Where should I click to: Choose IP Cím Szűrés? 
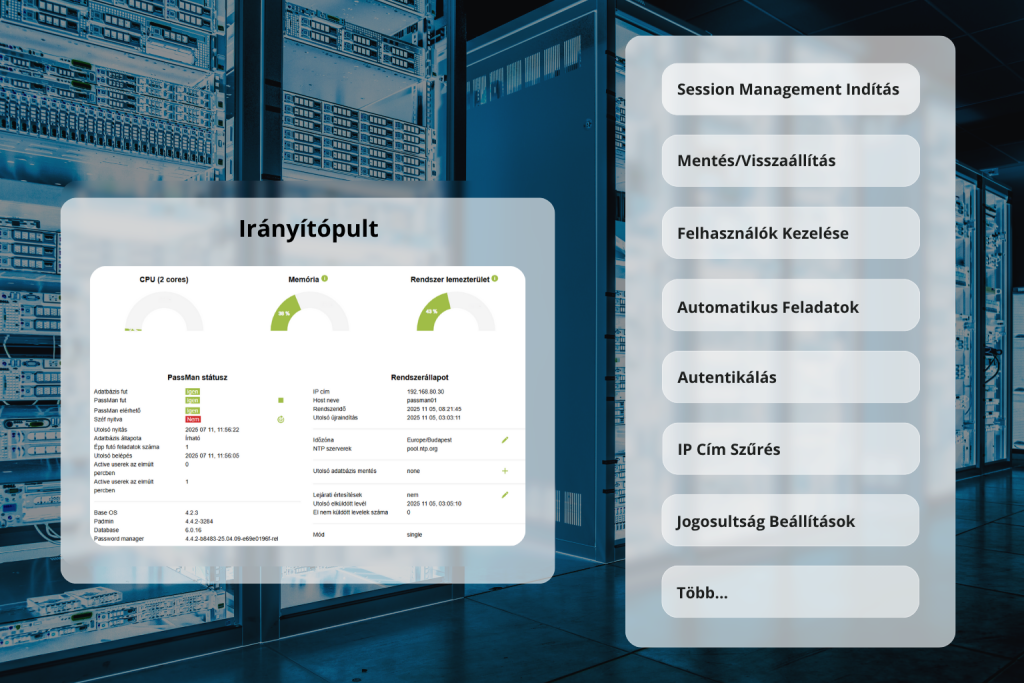tap(790, 449)
